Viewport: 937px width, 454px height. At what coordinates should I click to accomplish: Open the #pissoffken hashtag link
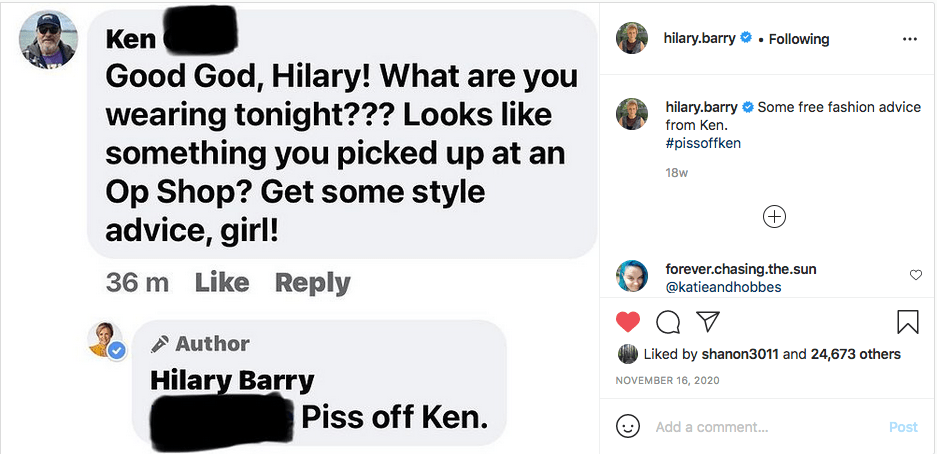click(x=703, y=143)
